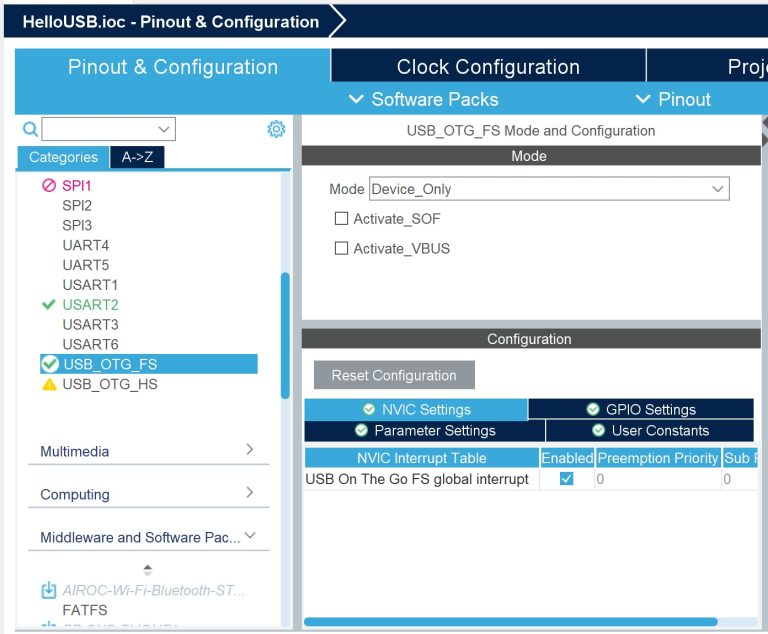Click the vertical scrollbar in peripheral list
This screenshot has height=634, width=768.
click(285, 335)
